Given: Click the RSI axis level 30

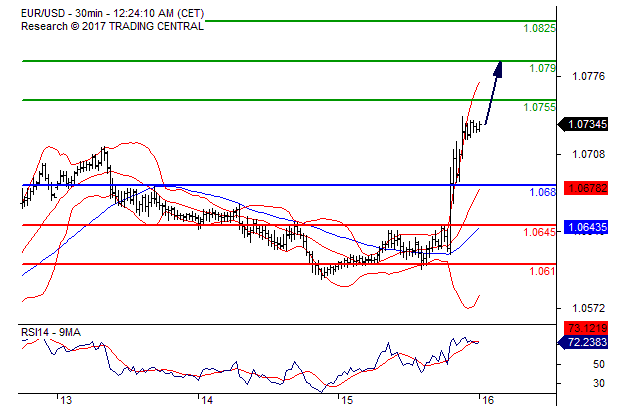Looking at the screenshot, I should [599, 383].
